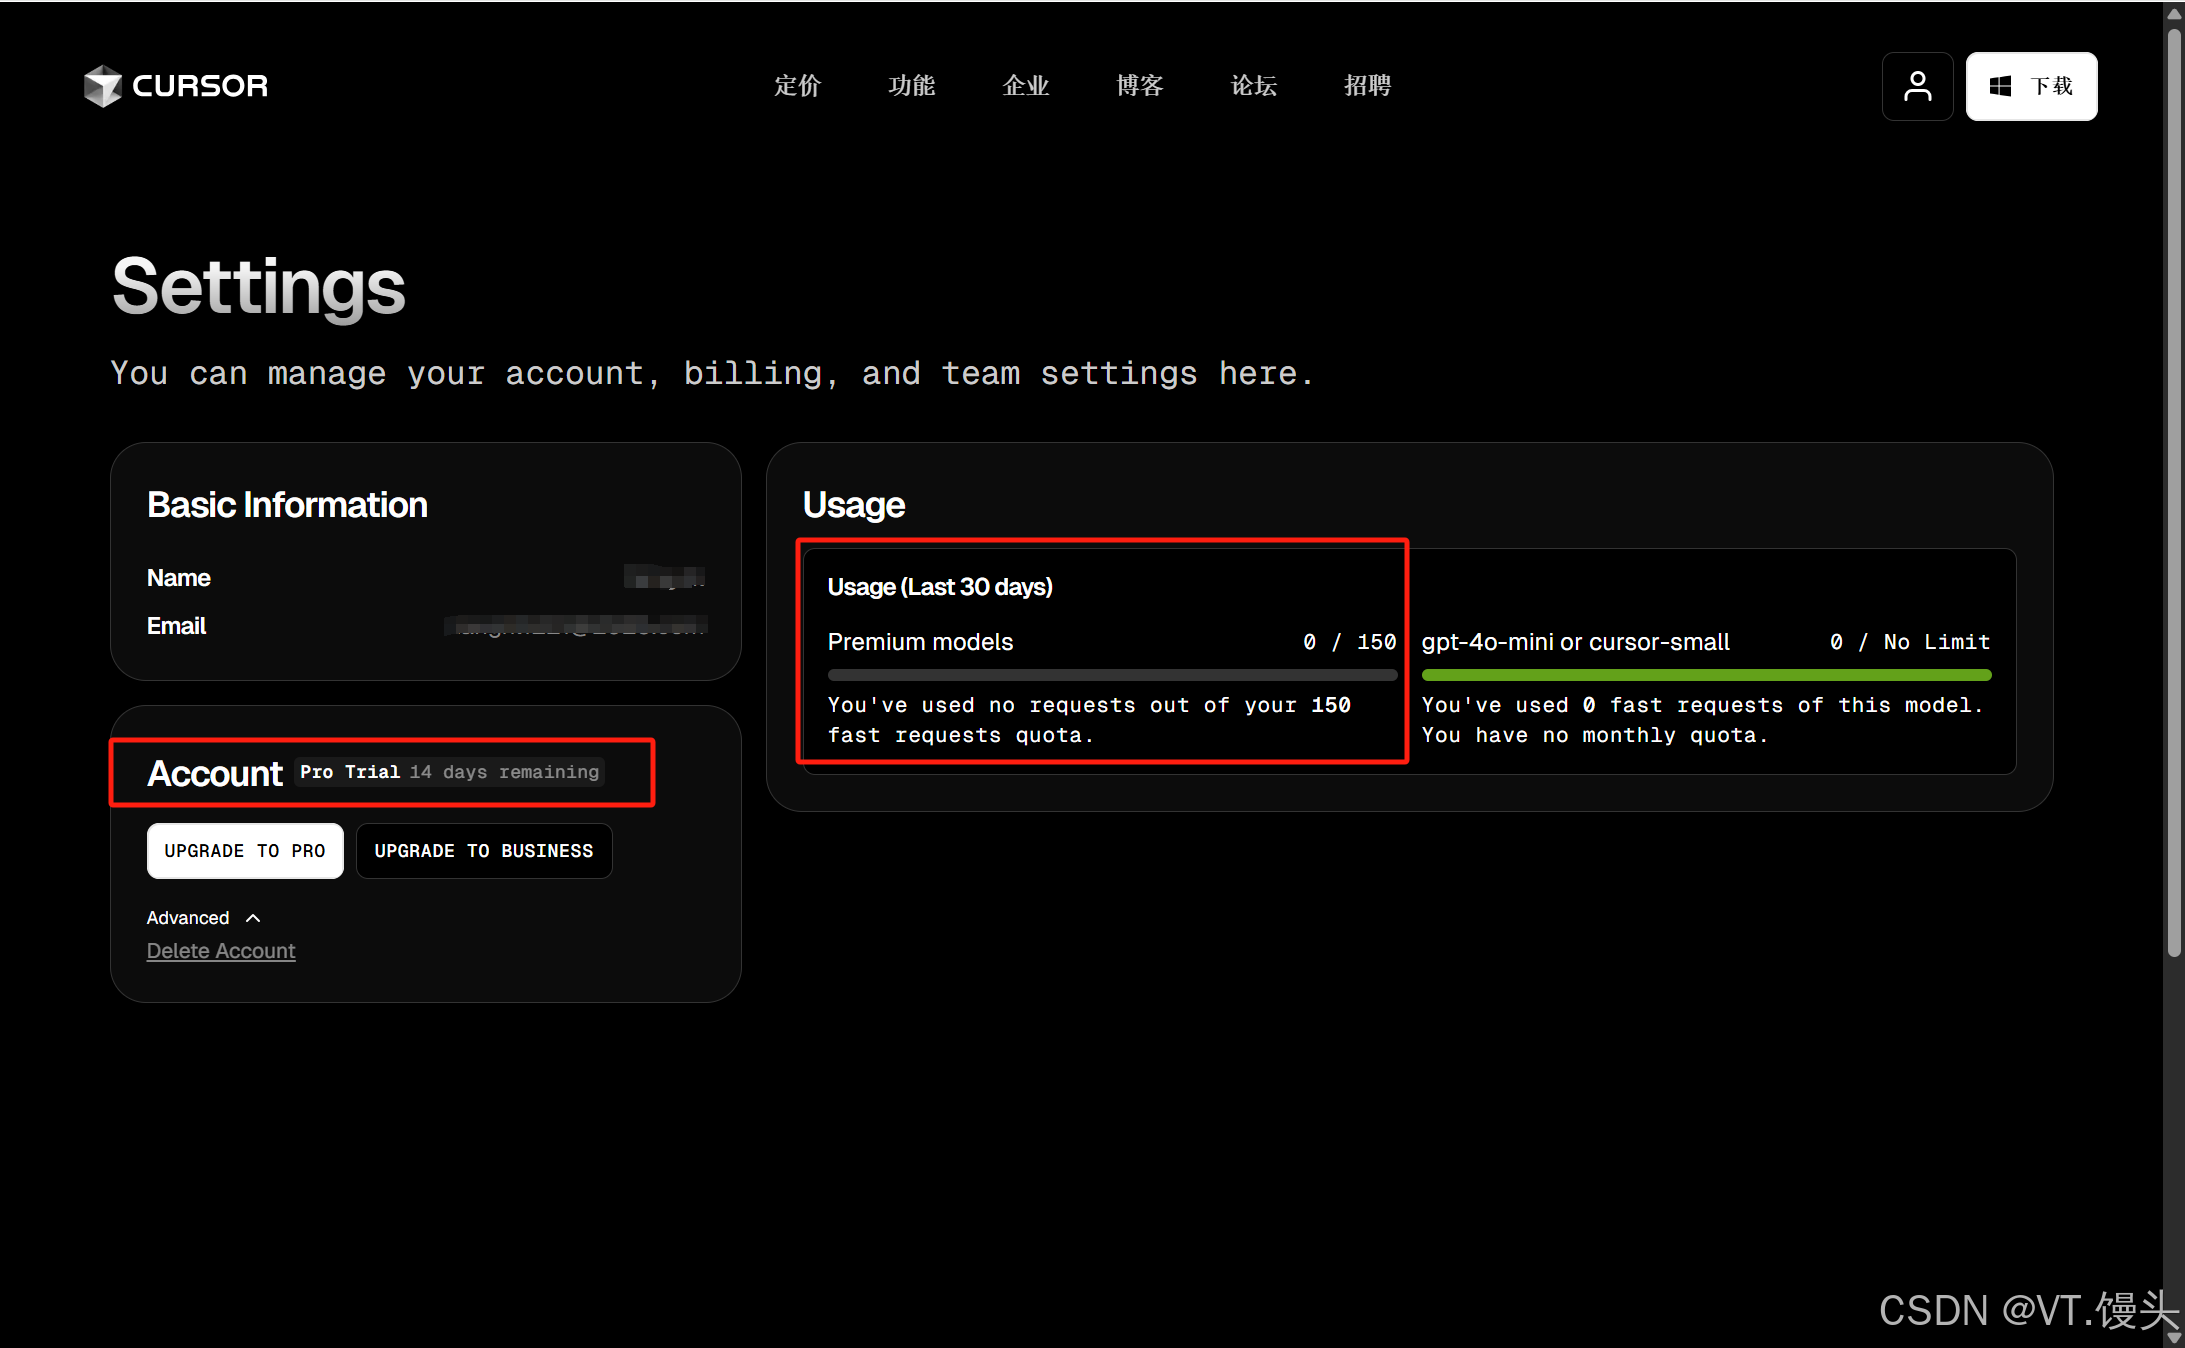Go to the 功能 features page
The height and width of the screenshot is (1348, 2185).
pyautogui.click(x=911, y=86)
